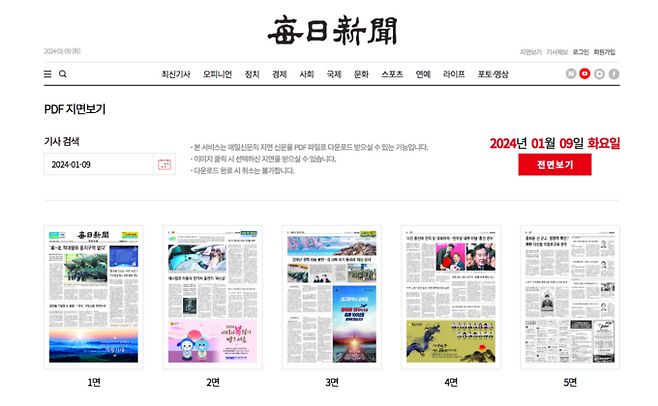658x406 pixels.
Task: Open the 3면 page thumbnail
Action: [x=331, y=296]
